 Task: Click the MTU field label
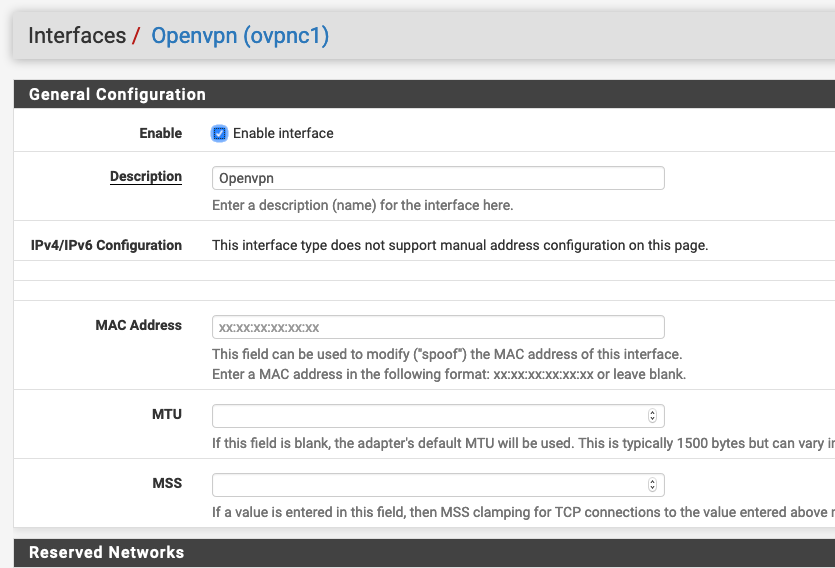(x=167, y=414)
